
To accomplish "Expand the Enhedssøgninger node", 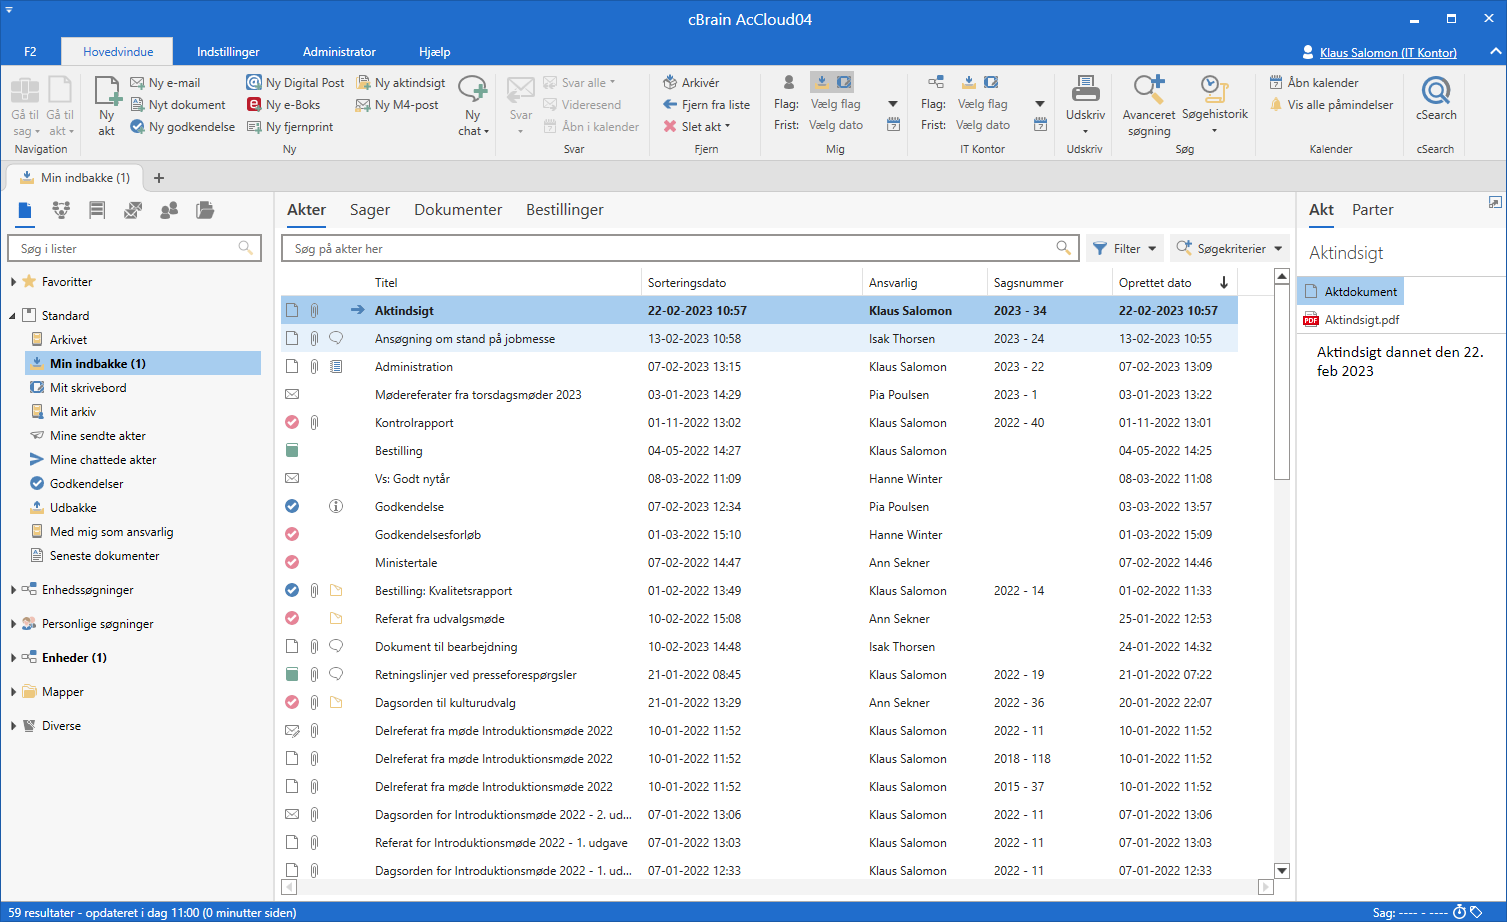I will pyautogui.click(x=13, y=590).
